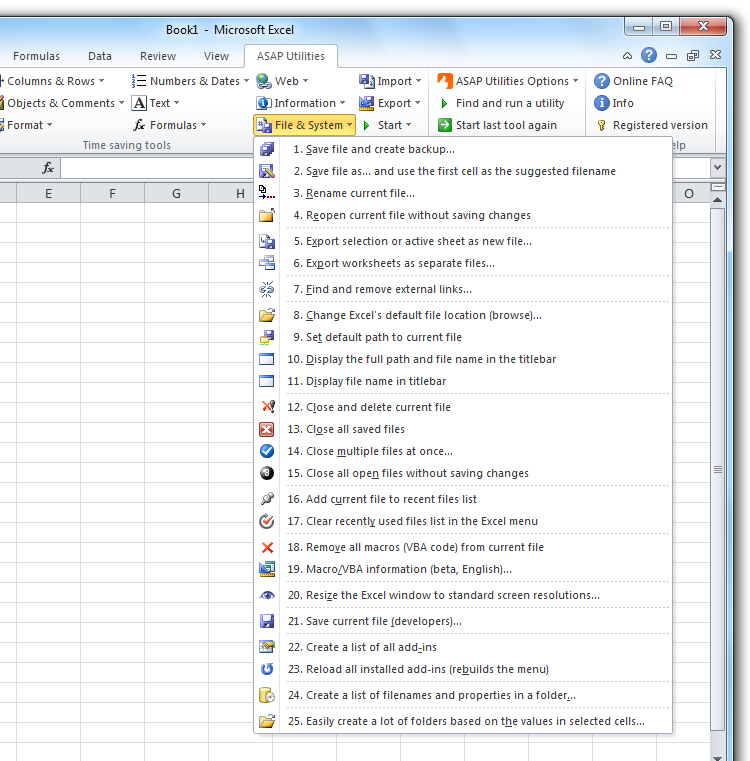Expand the Import dropdown
Image resolution: width=750 pixels, height=761 pixels.
tap(390, 81)
